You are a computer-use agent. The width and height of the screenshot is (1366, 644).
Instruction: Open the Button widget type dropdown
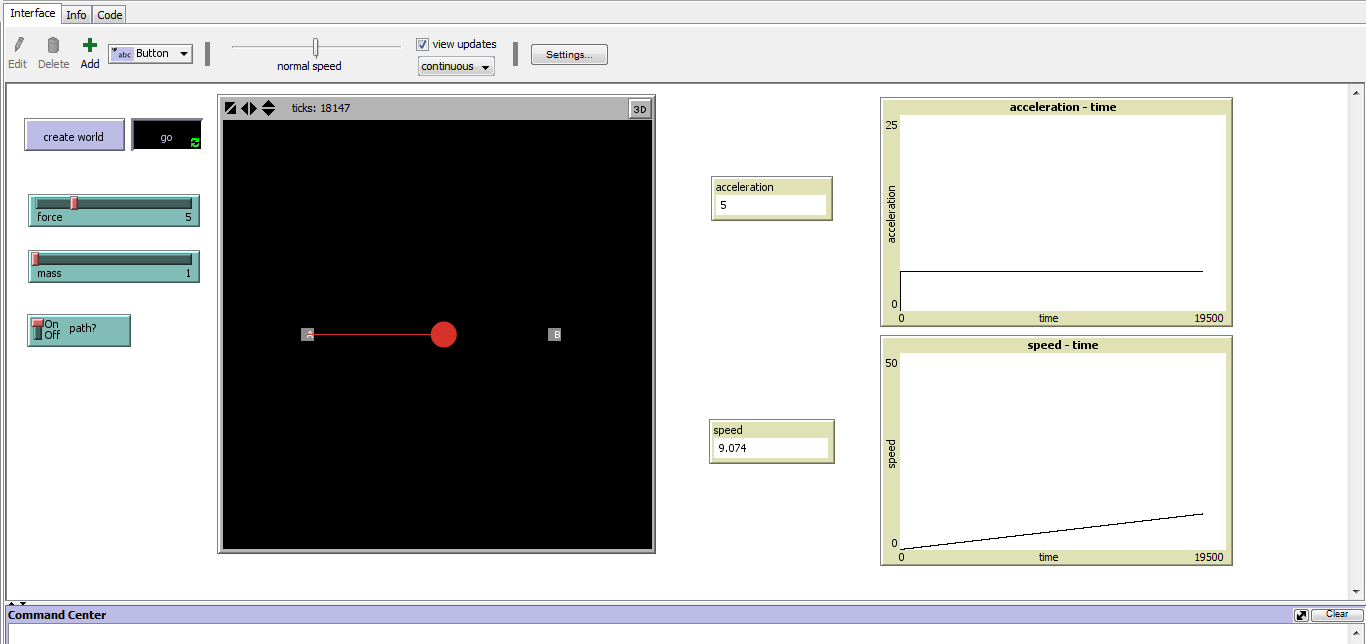tap(150, 54)
